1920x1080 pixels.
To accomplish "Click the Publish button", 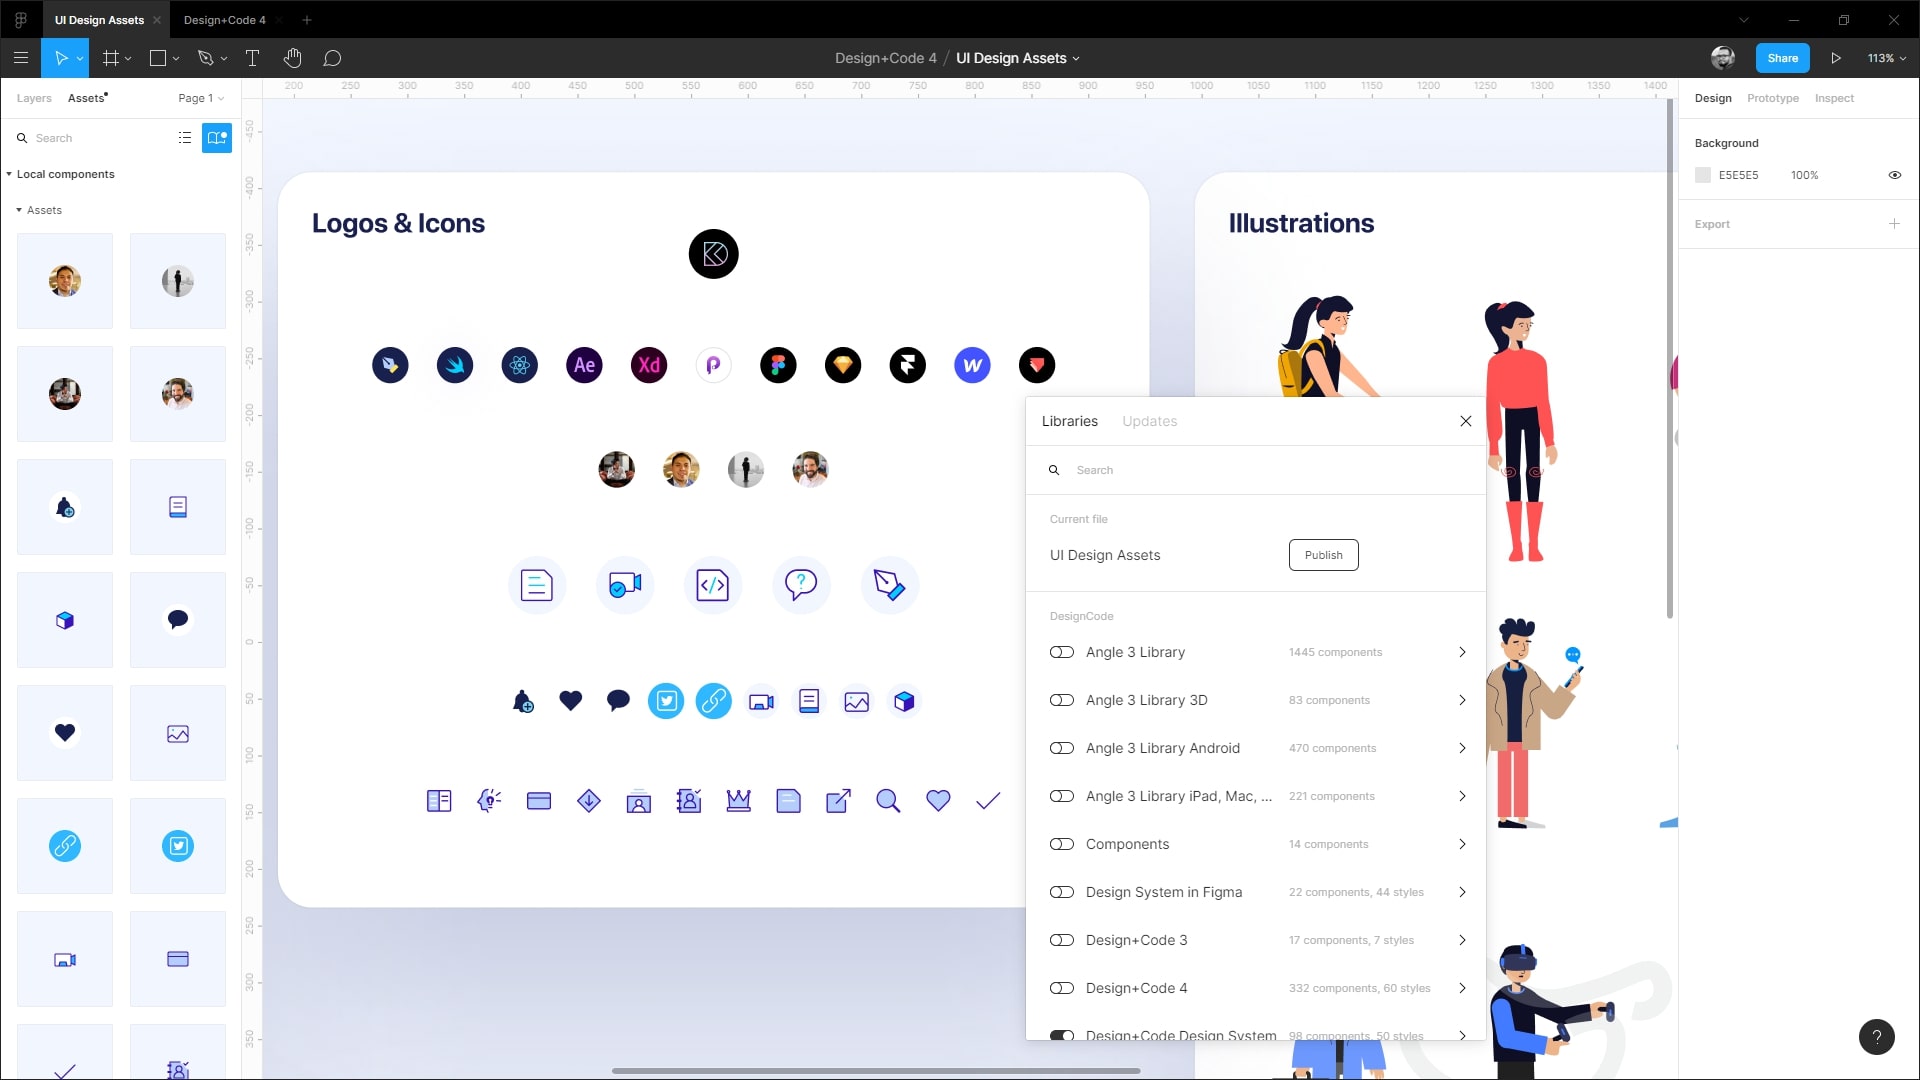I will (x=1323, y=555).
